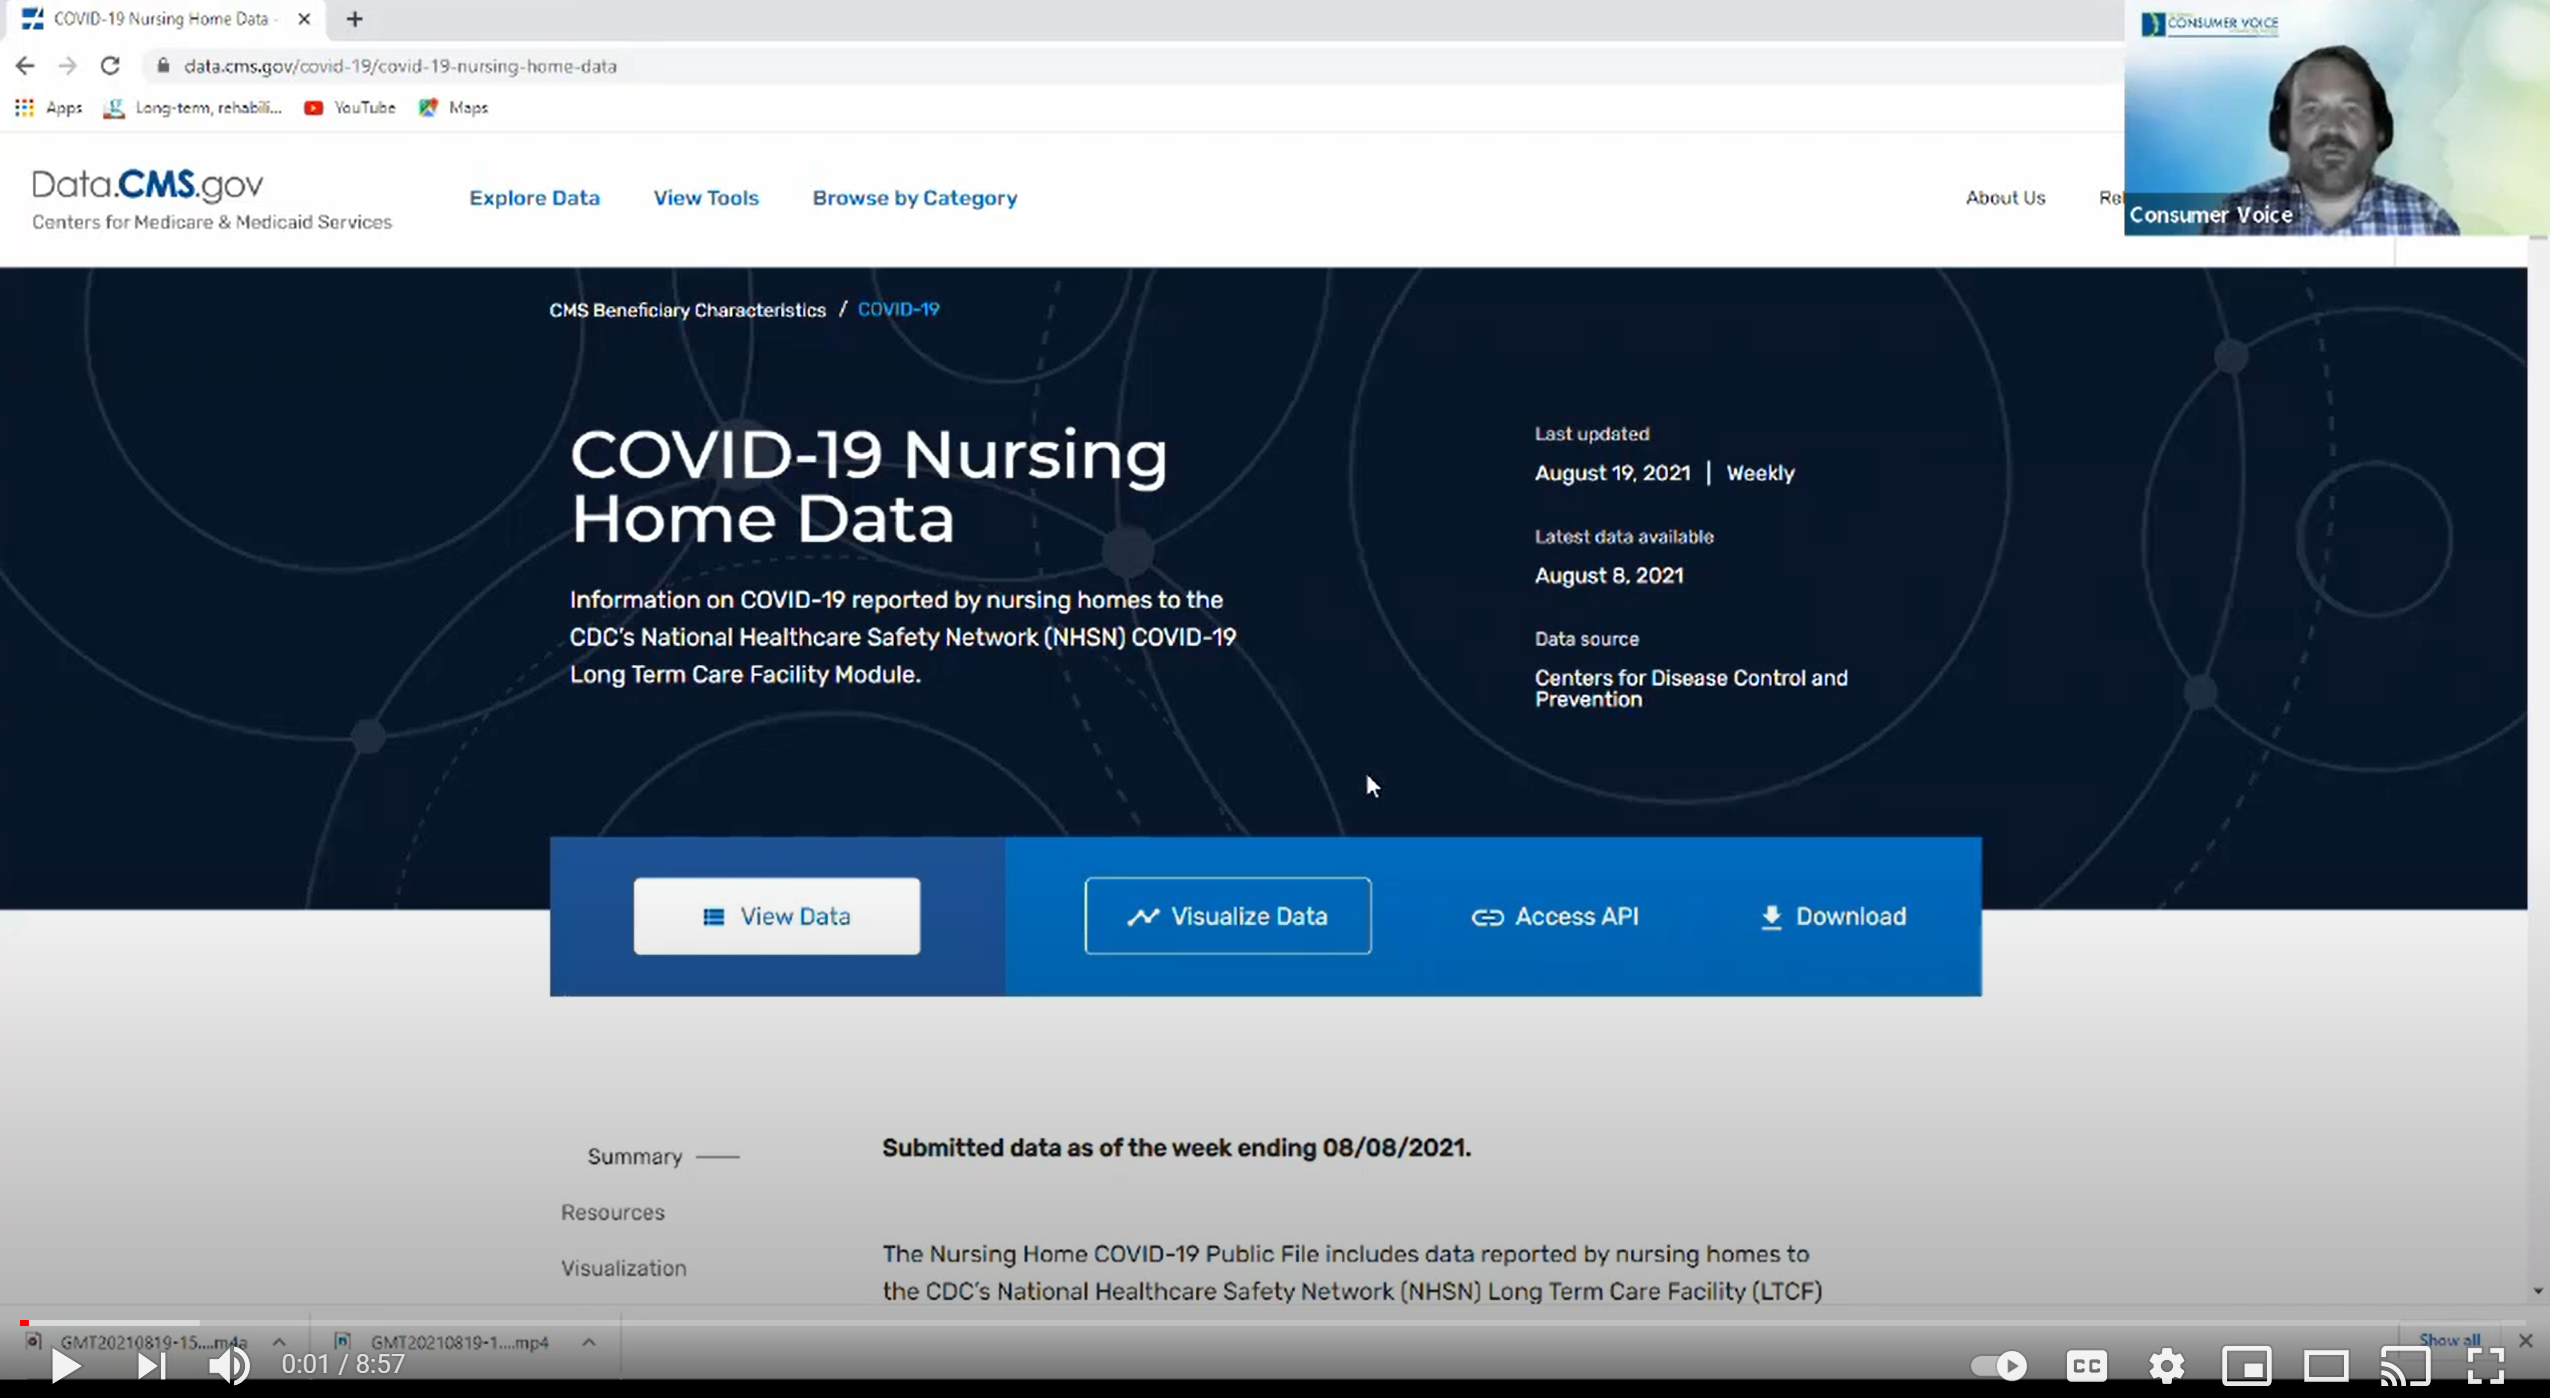Click Centers for Disease Control and Prevention text
Viewport: 2550px width, 1398px height.
(x=1691, y=688)
